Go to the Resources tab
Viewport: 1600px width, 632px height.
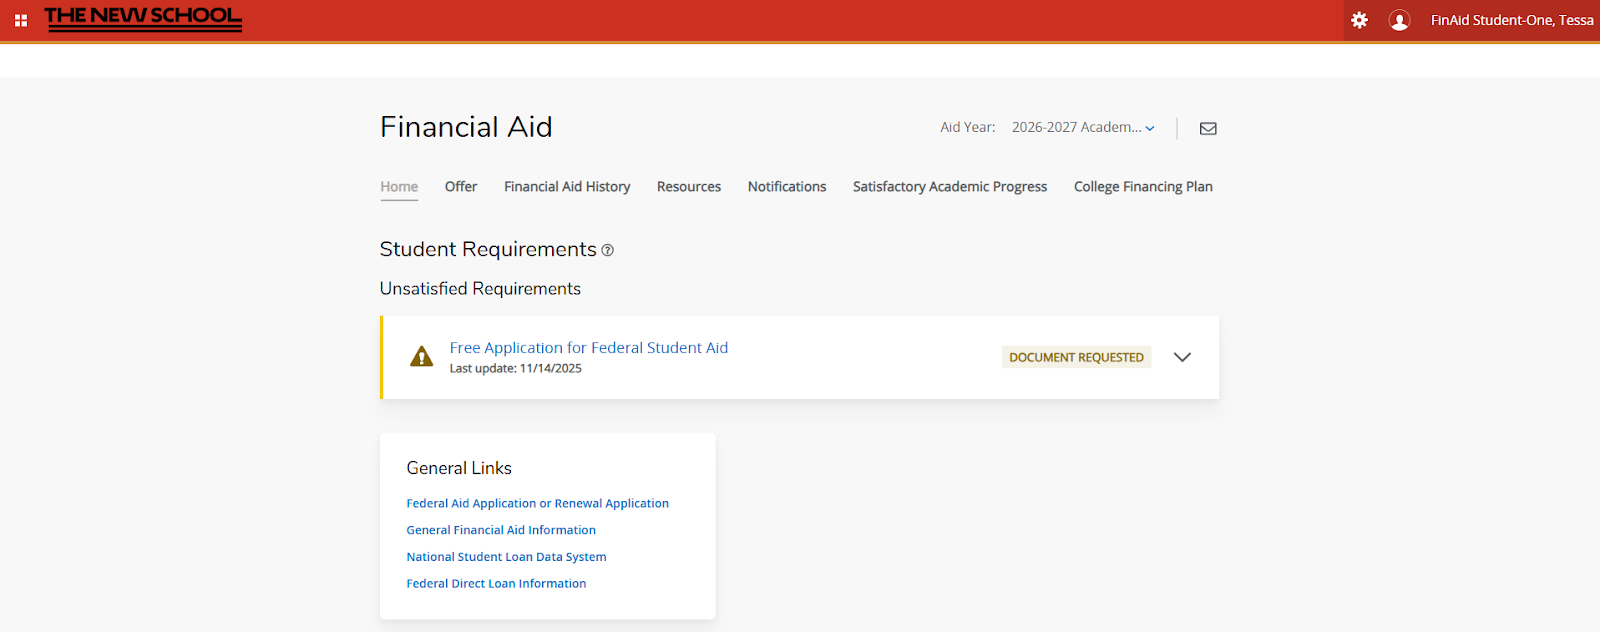coord(689,187)
